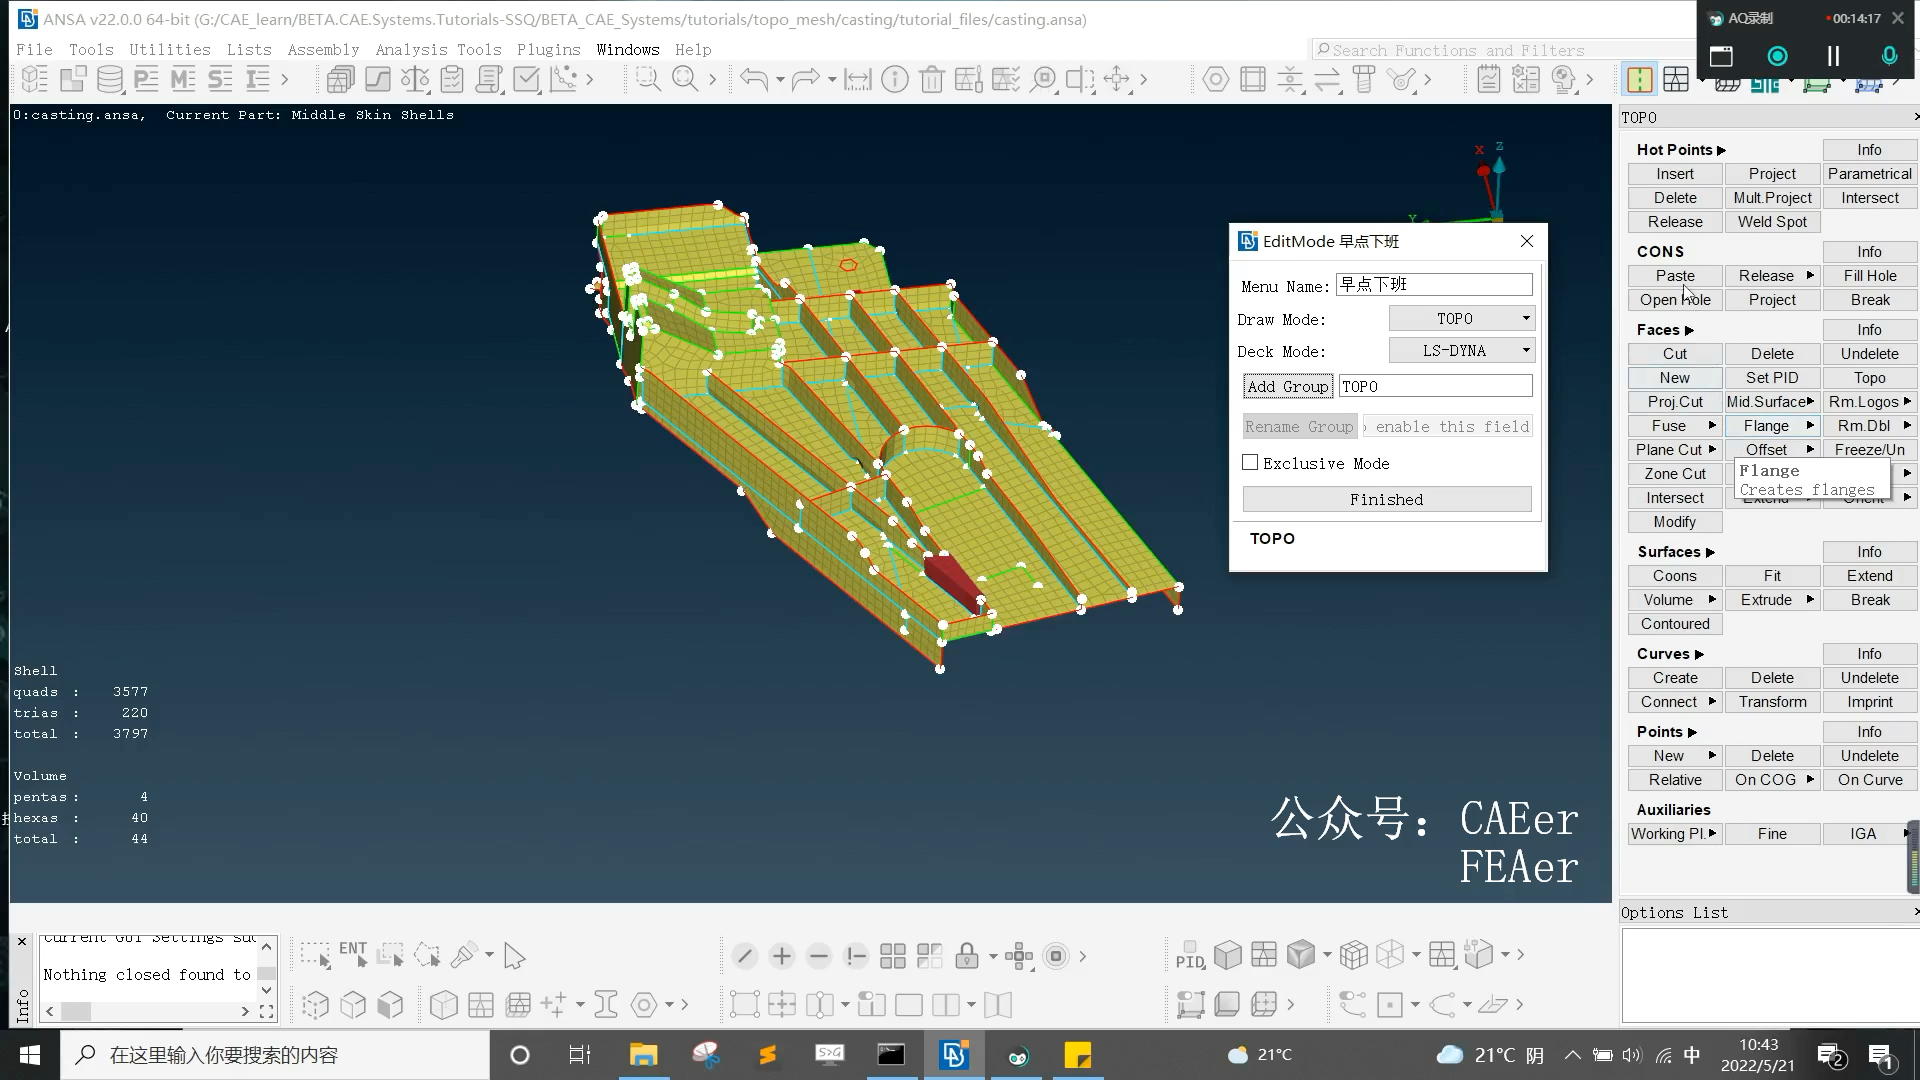Screen dimensions: 1920x1080
Task: Click the lock visibility icon in bottom toolbar
Action: tap(966, 956)
